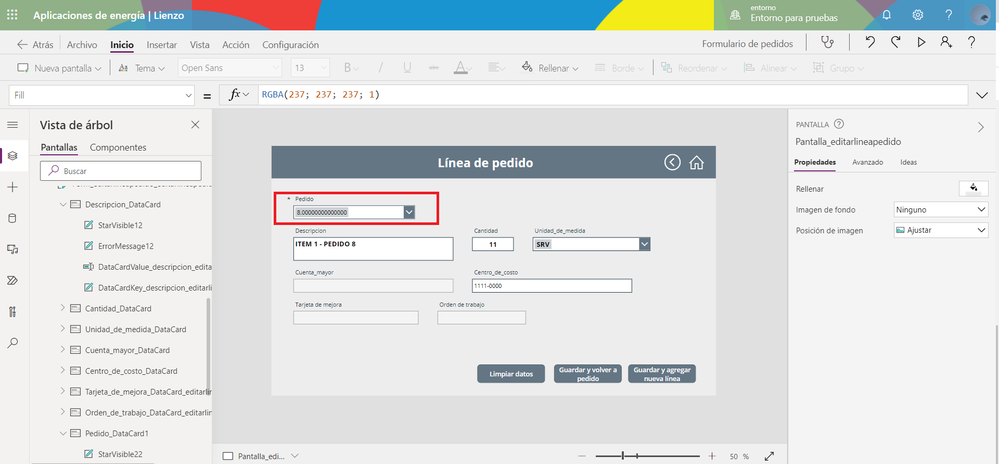Expand Centro_de_costo_DataCard node
The height and width of the screenshot is (464, 999).
tap(63, 370)
